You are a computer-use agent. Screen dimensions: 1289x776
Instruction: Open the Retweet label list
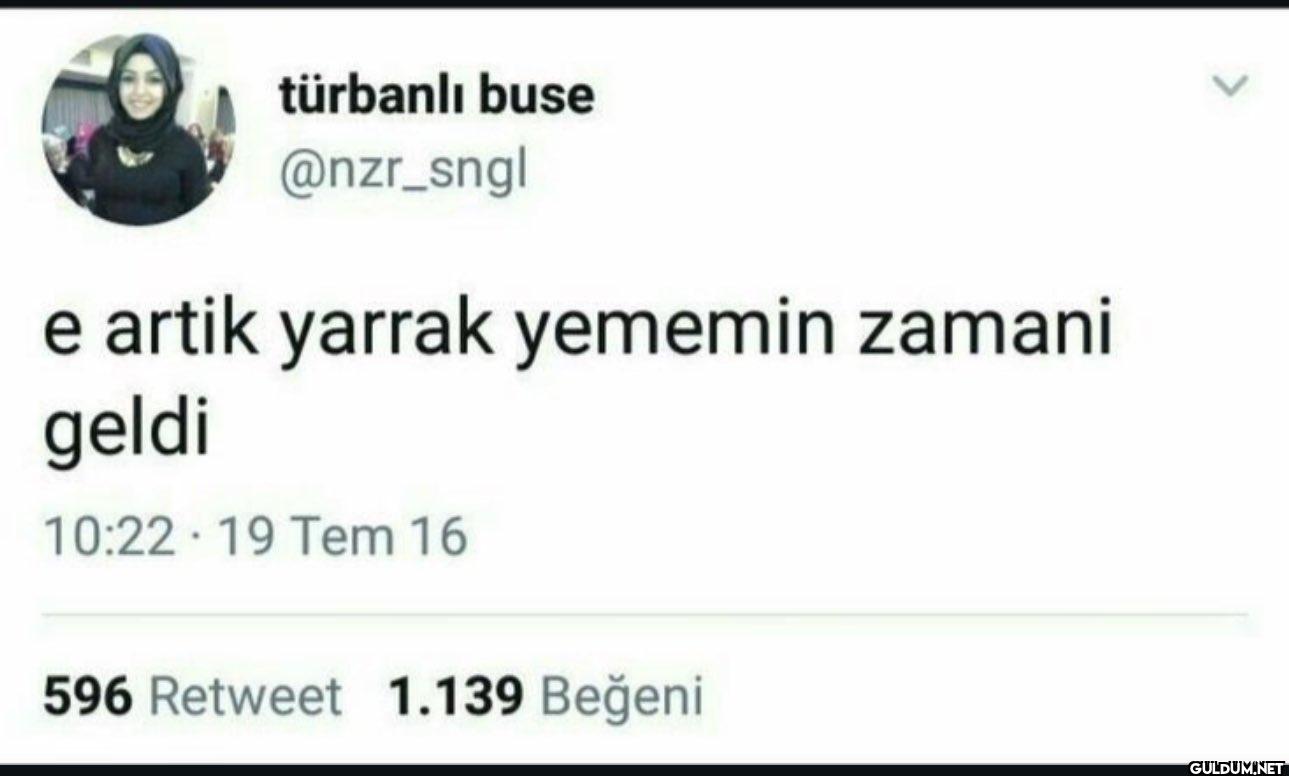click(246, 695)
